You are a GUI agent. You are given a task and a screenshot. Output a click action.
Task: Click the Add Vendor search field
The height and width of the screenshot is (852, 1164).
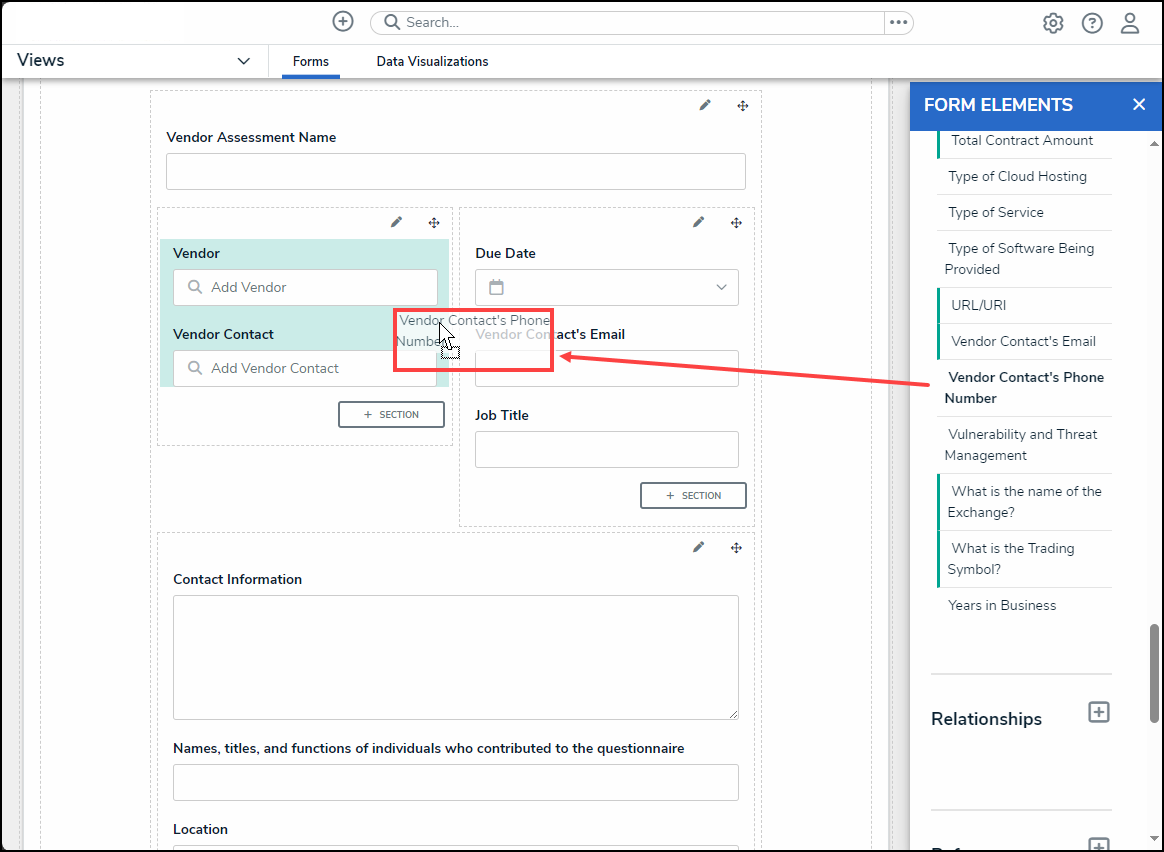305,287
